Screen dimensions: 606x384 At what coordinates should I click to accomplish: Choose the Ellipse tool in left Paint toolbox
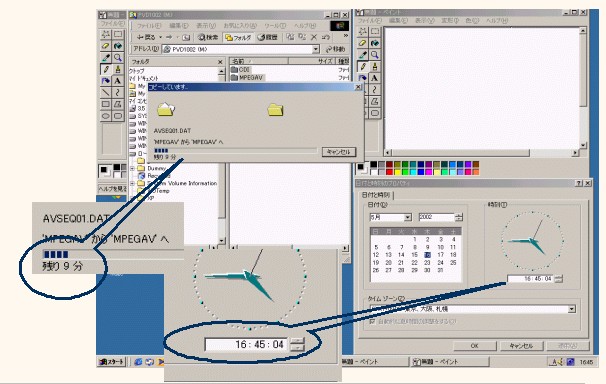106,116
